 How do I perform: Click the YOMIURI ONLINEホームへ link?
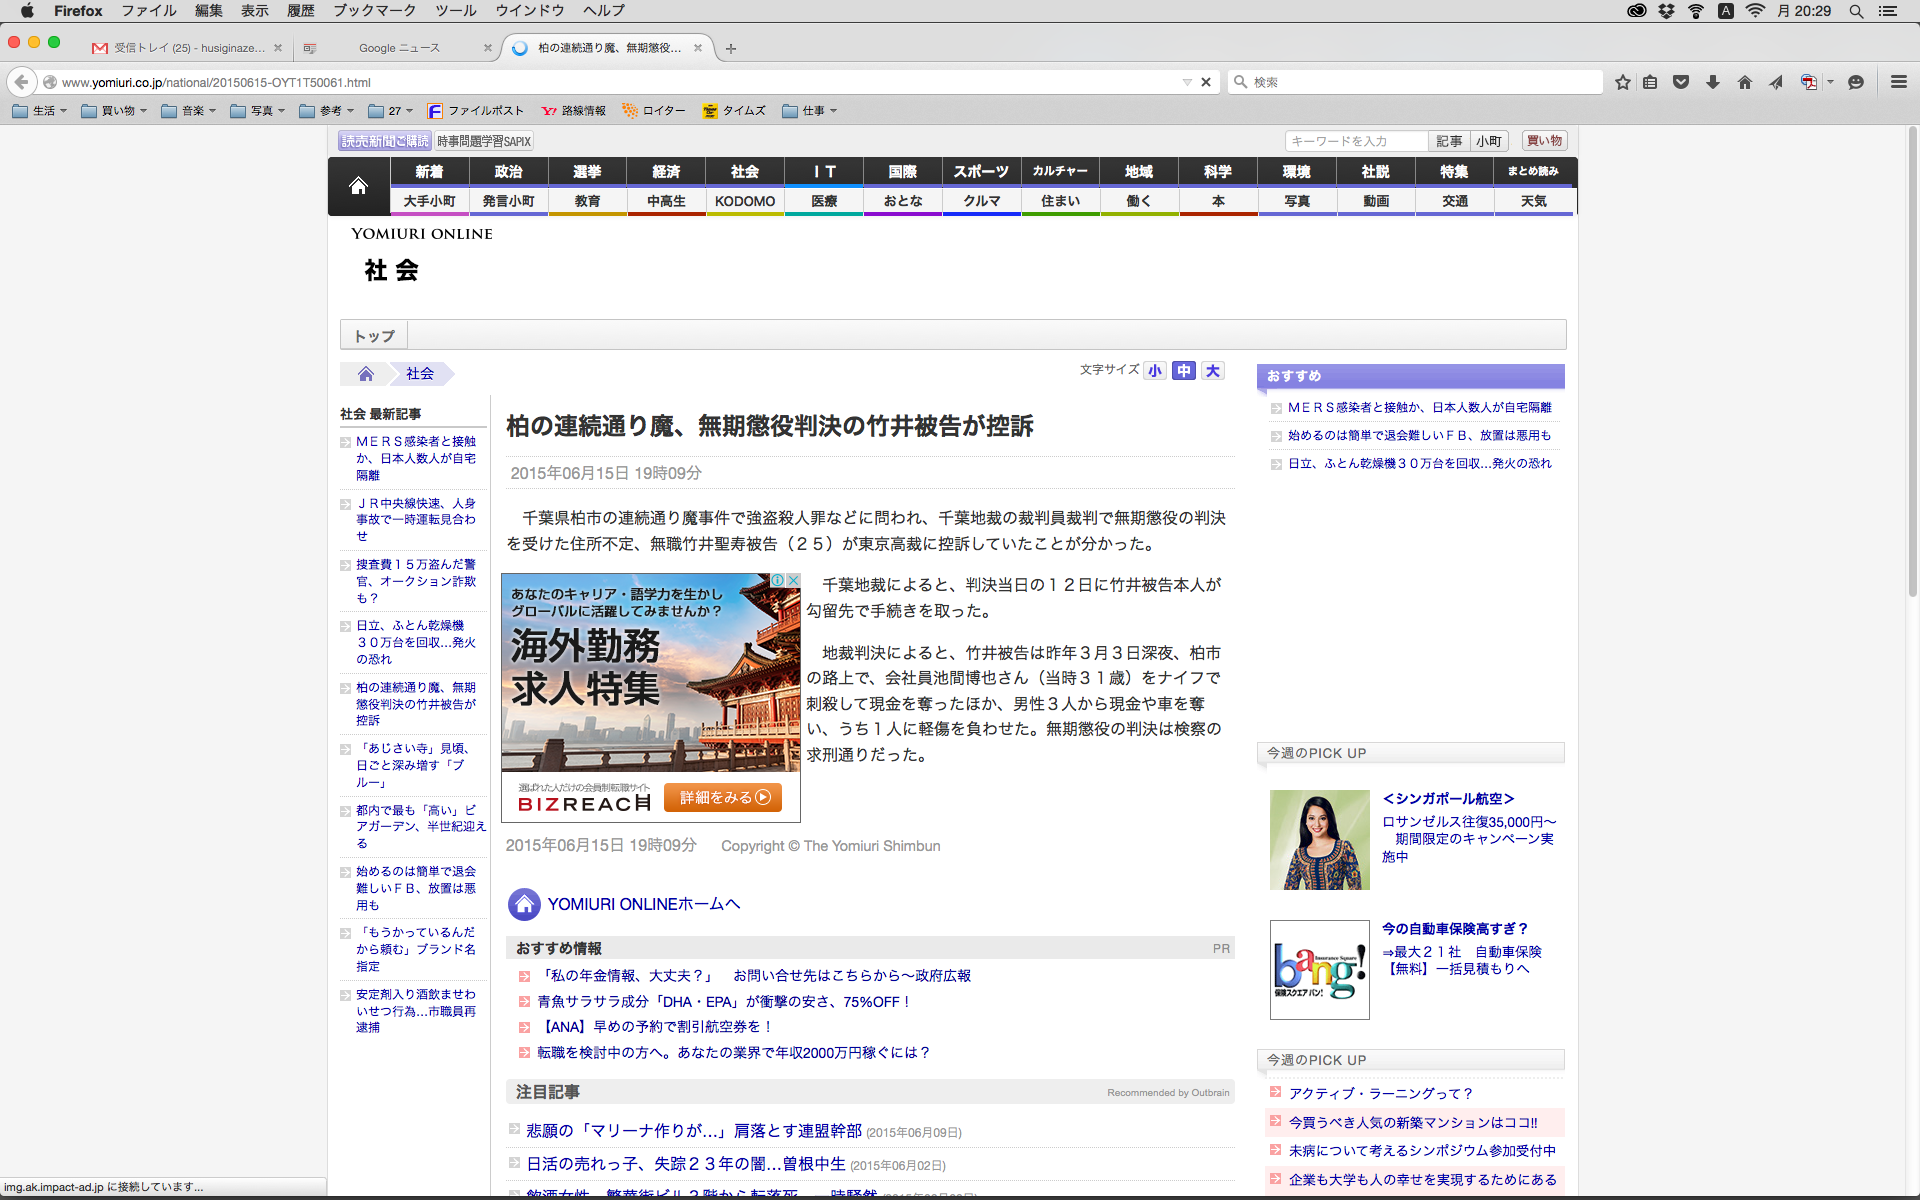click(x=643, y=904)
